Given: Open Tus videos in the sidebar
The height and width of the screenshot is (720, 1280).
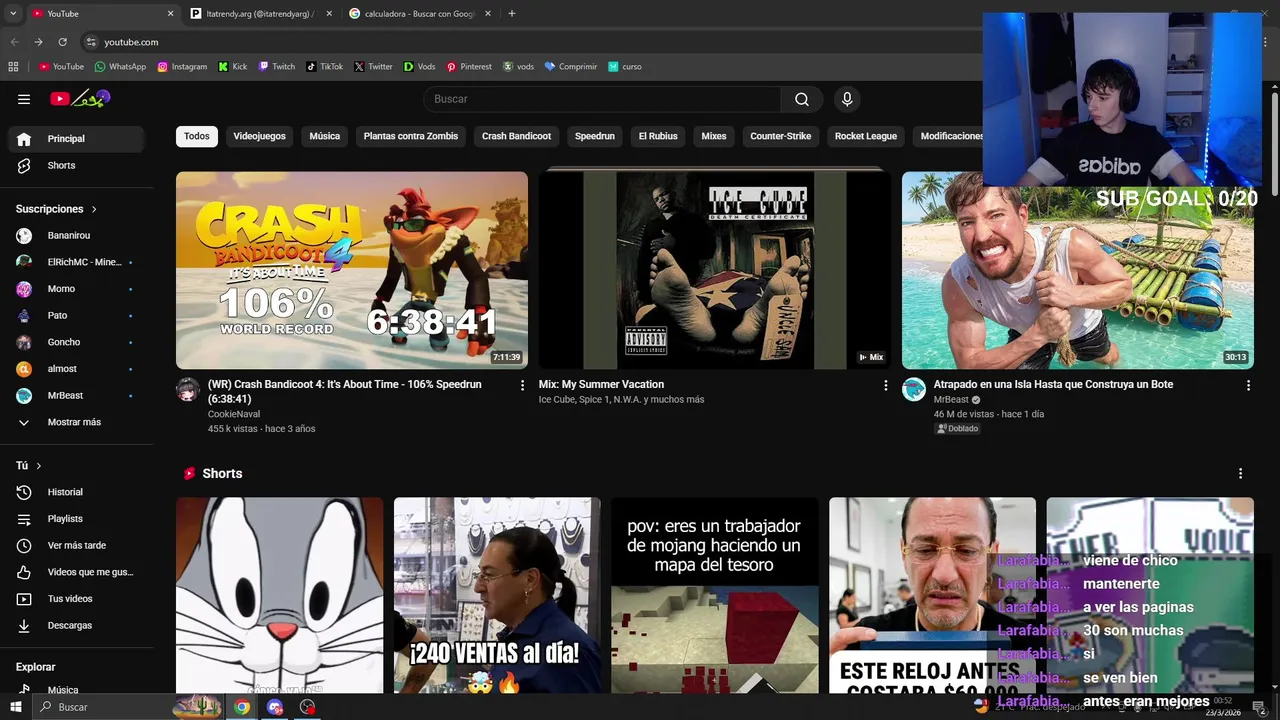Looking at the screenshot, I should click(77, 599).
